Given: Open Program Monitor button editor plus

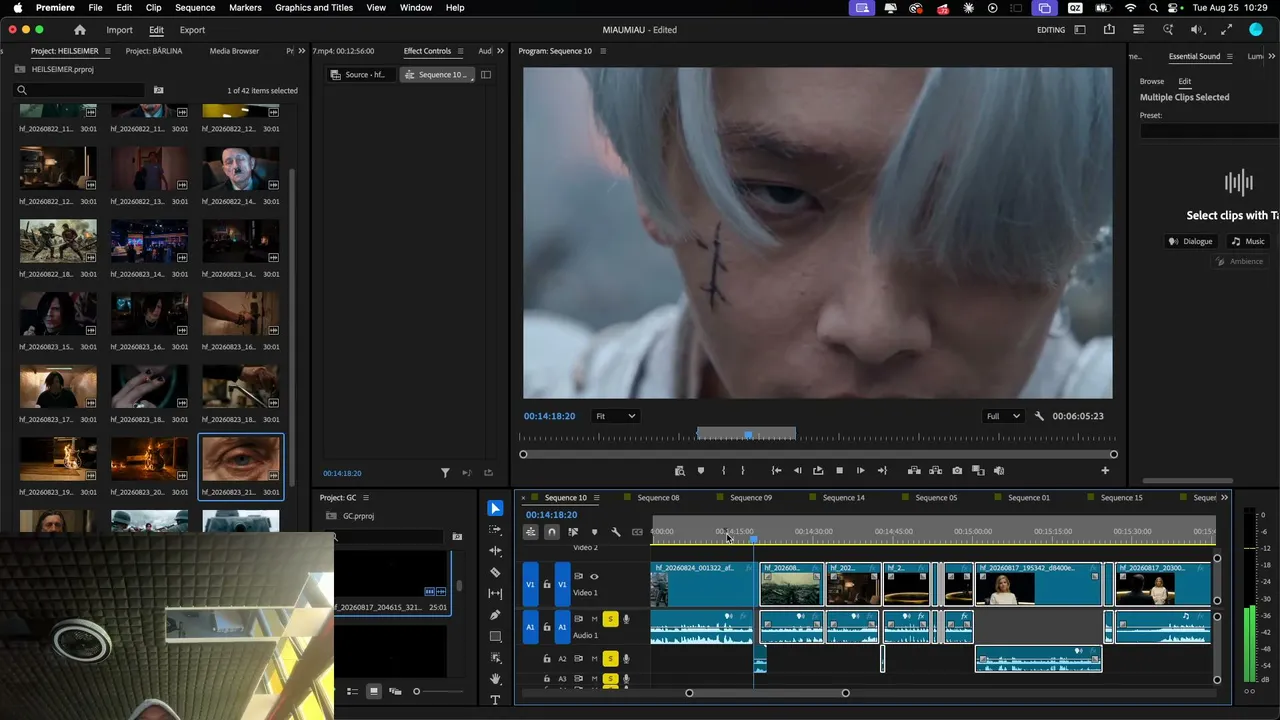Looking at the screenshot, I should point(1105,470).
